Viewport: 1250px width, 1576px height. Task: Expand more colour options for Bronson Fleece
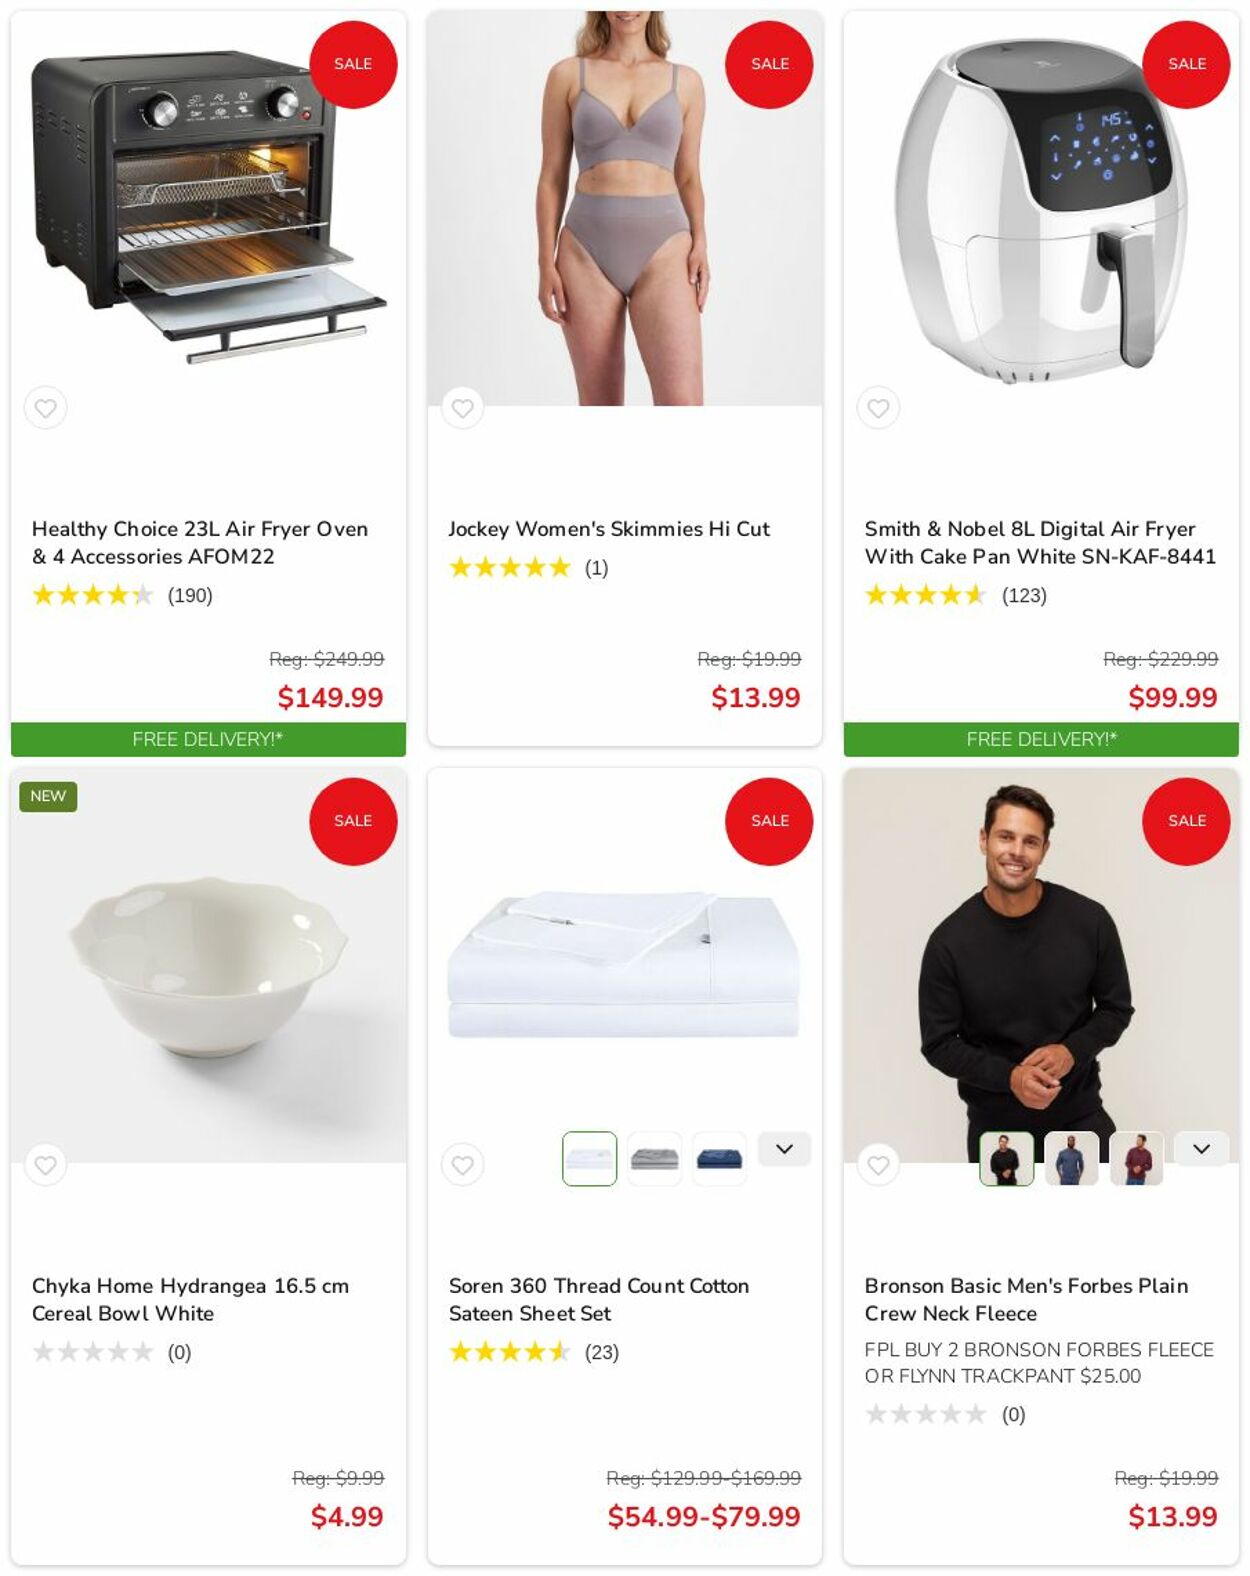(x=1201, y=1149)
